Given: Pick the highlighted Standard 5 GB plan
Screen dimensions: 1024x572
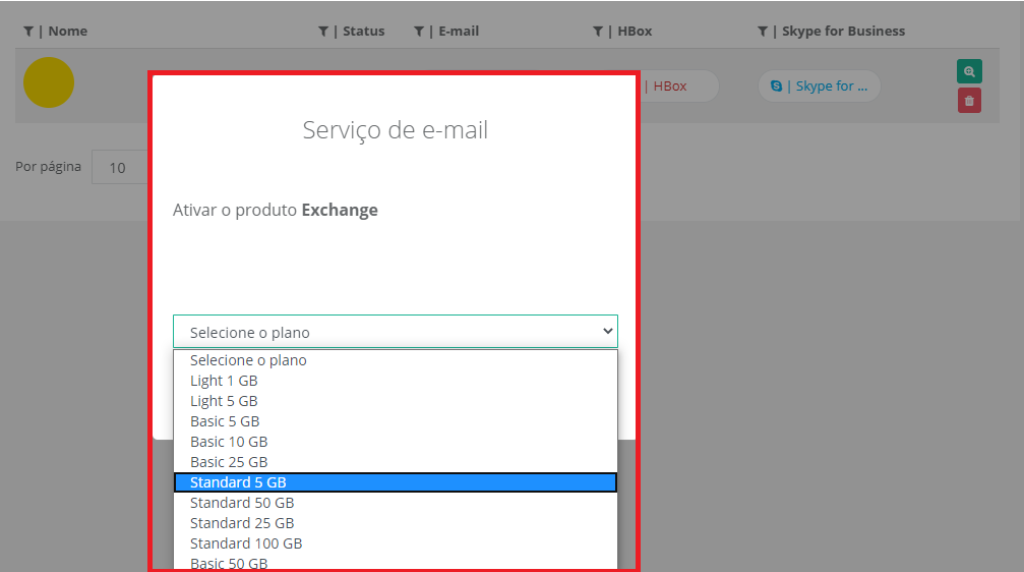Looking at the screenshot, I should point(395,483).
